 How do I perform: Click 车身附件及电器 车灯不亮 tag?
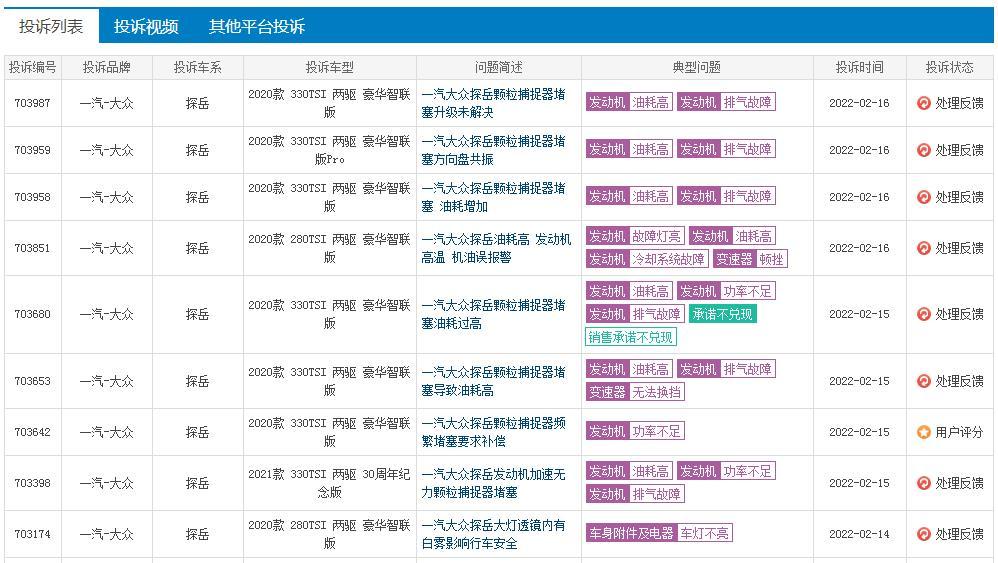[x=659, y=533]
